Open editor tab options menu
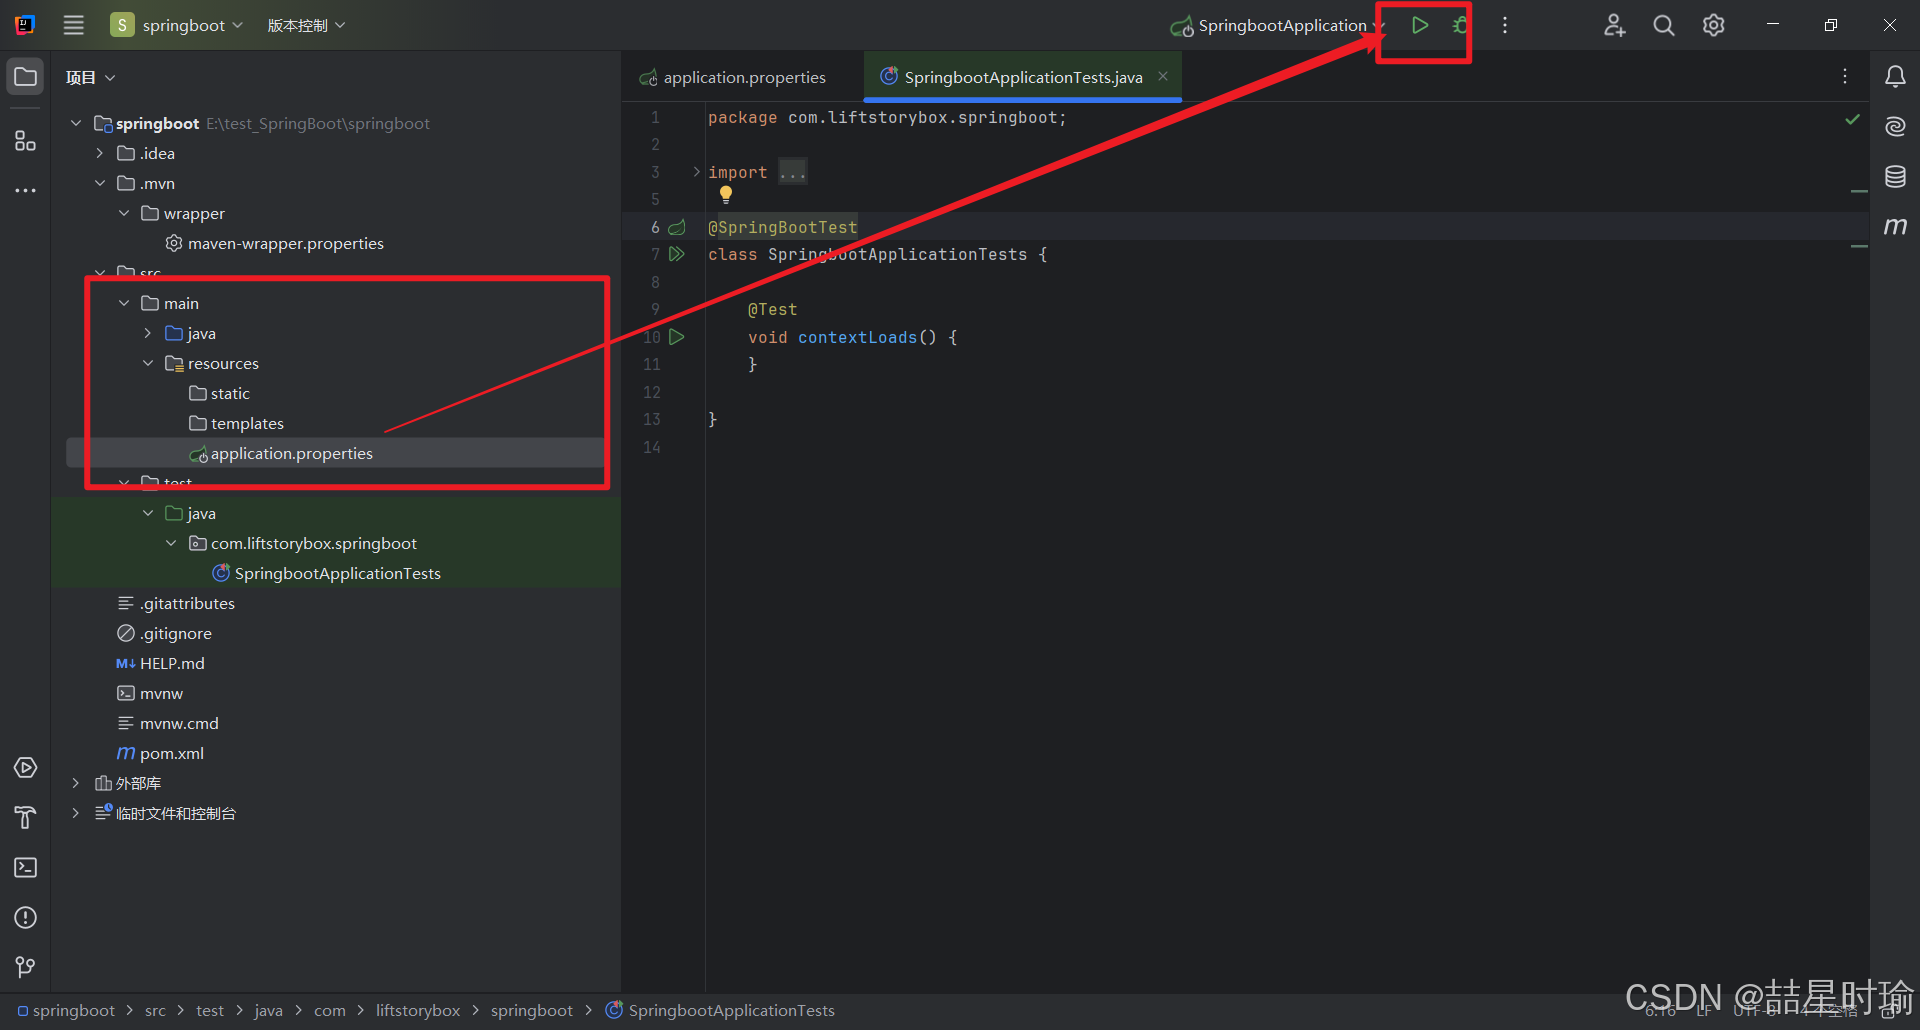Viewport: 1920px width, 1030px height. 1845,77
